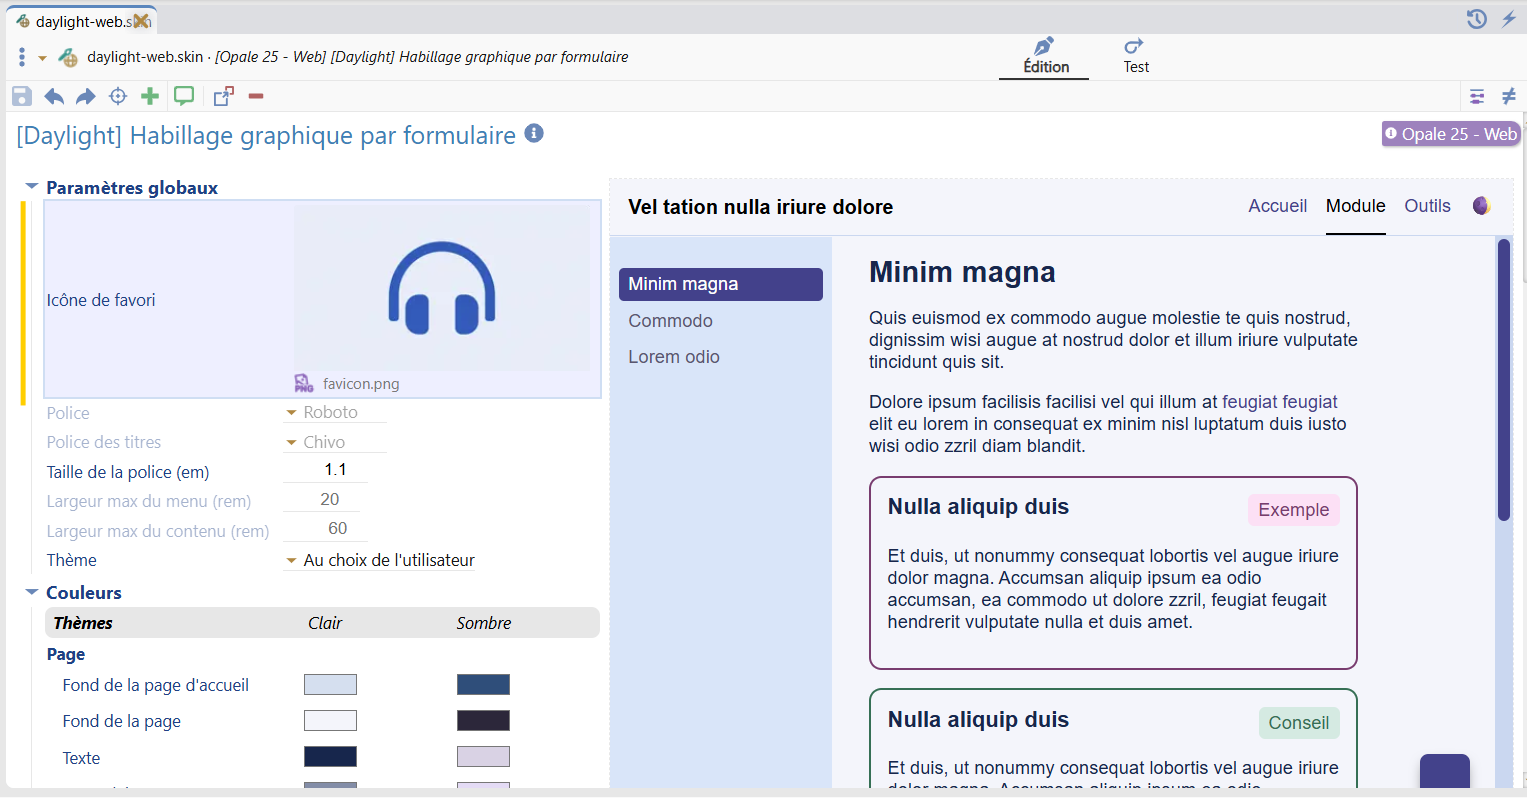The height and width of the screenshot is (798, 1527).
Task: Click the green plus icon
Action: [x=150, y=96]
